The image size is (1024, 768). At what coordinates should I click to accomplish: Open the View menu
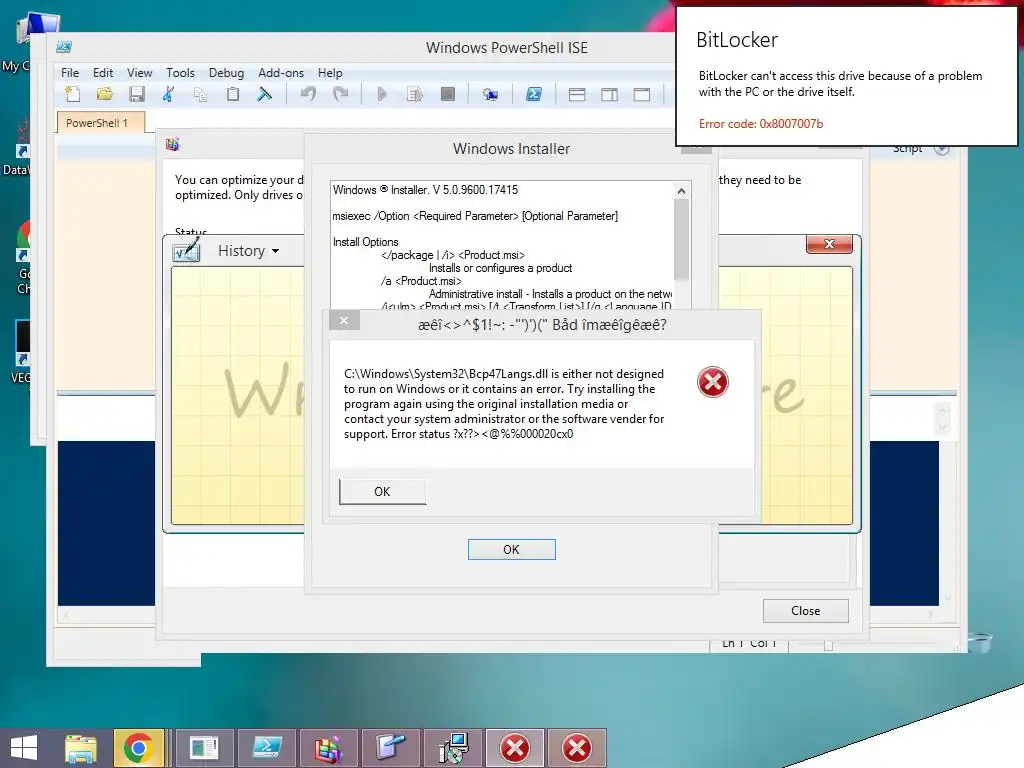pyautogui.click(x=139, y=72)
